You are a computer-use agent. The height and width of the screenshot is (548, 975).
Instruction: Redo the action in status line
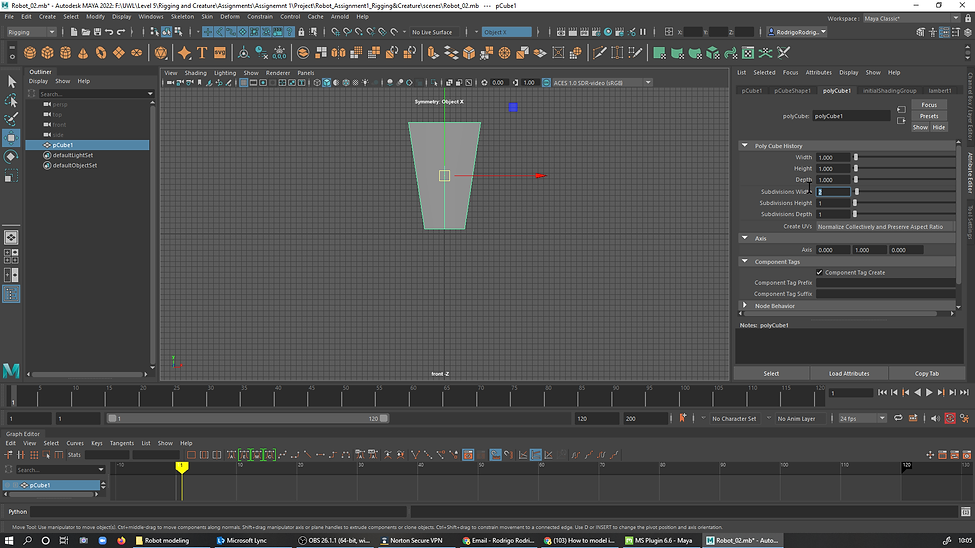tap(121, 32)
